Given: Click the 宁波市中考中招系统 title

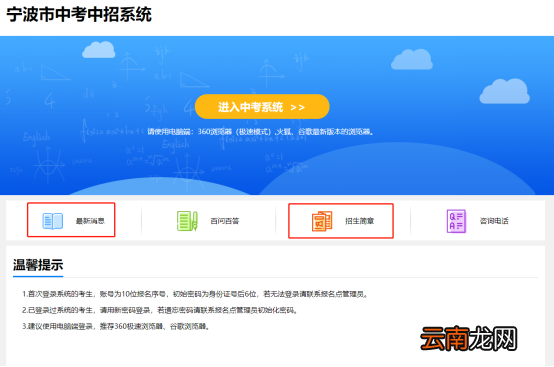Looking at the screenshot, I should [x=79, y=15].
